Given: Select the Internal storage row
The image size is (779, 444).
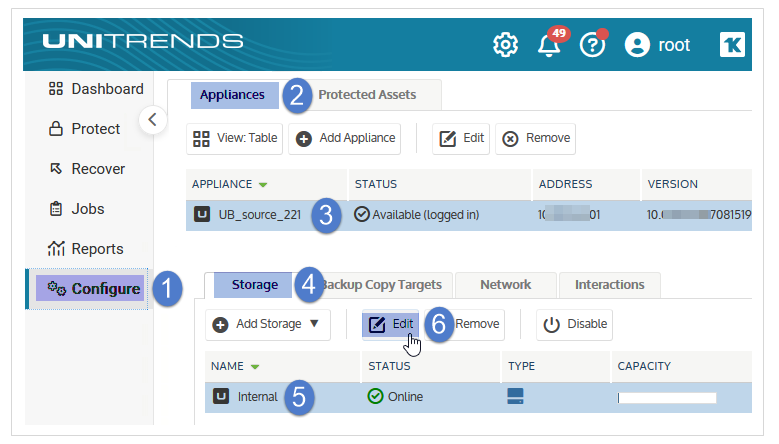Looking at the screenshot, I should point(478,397).
